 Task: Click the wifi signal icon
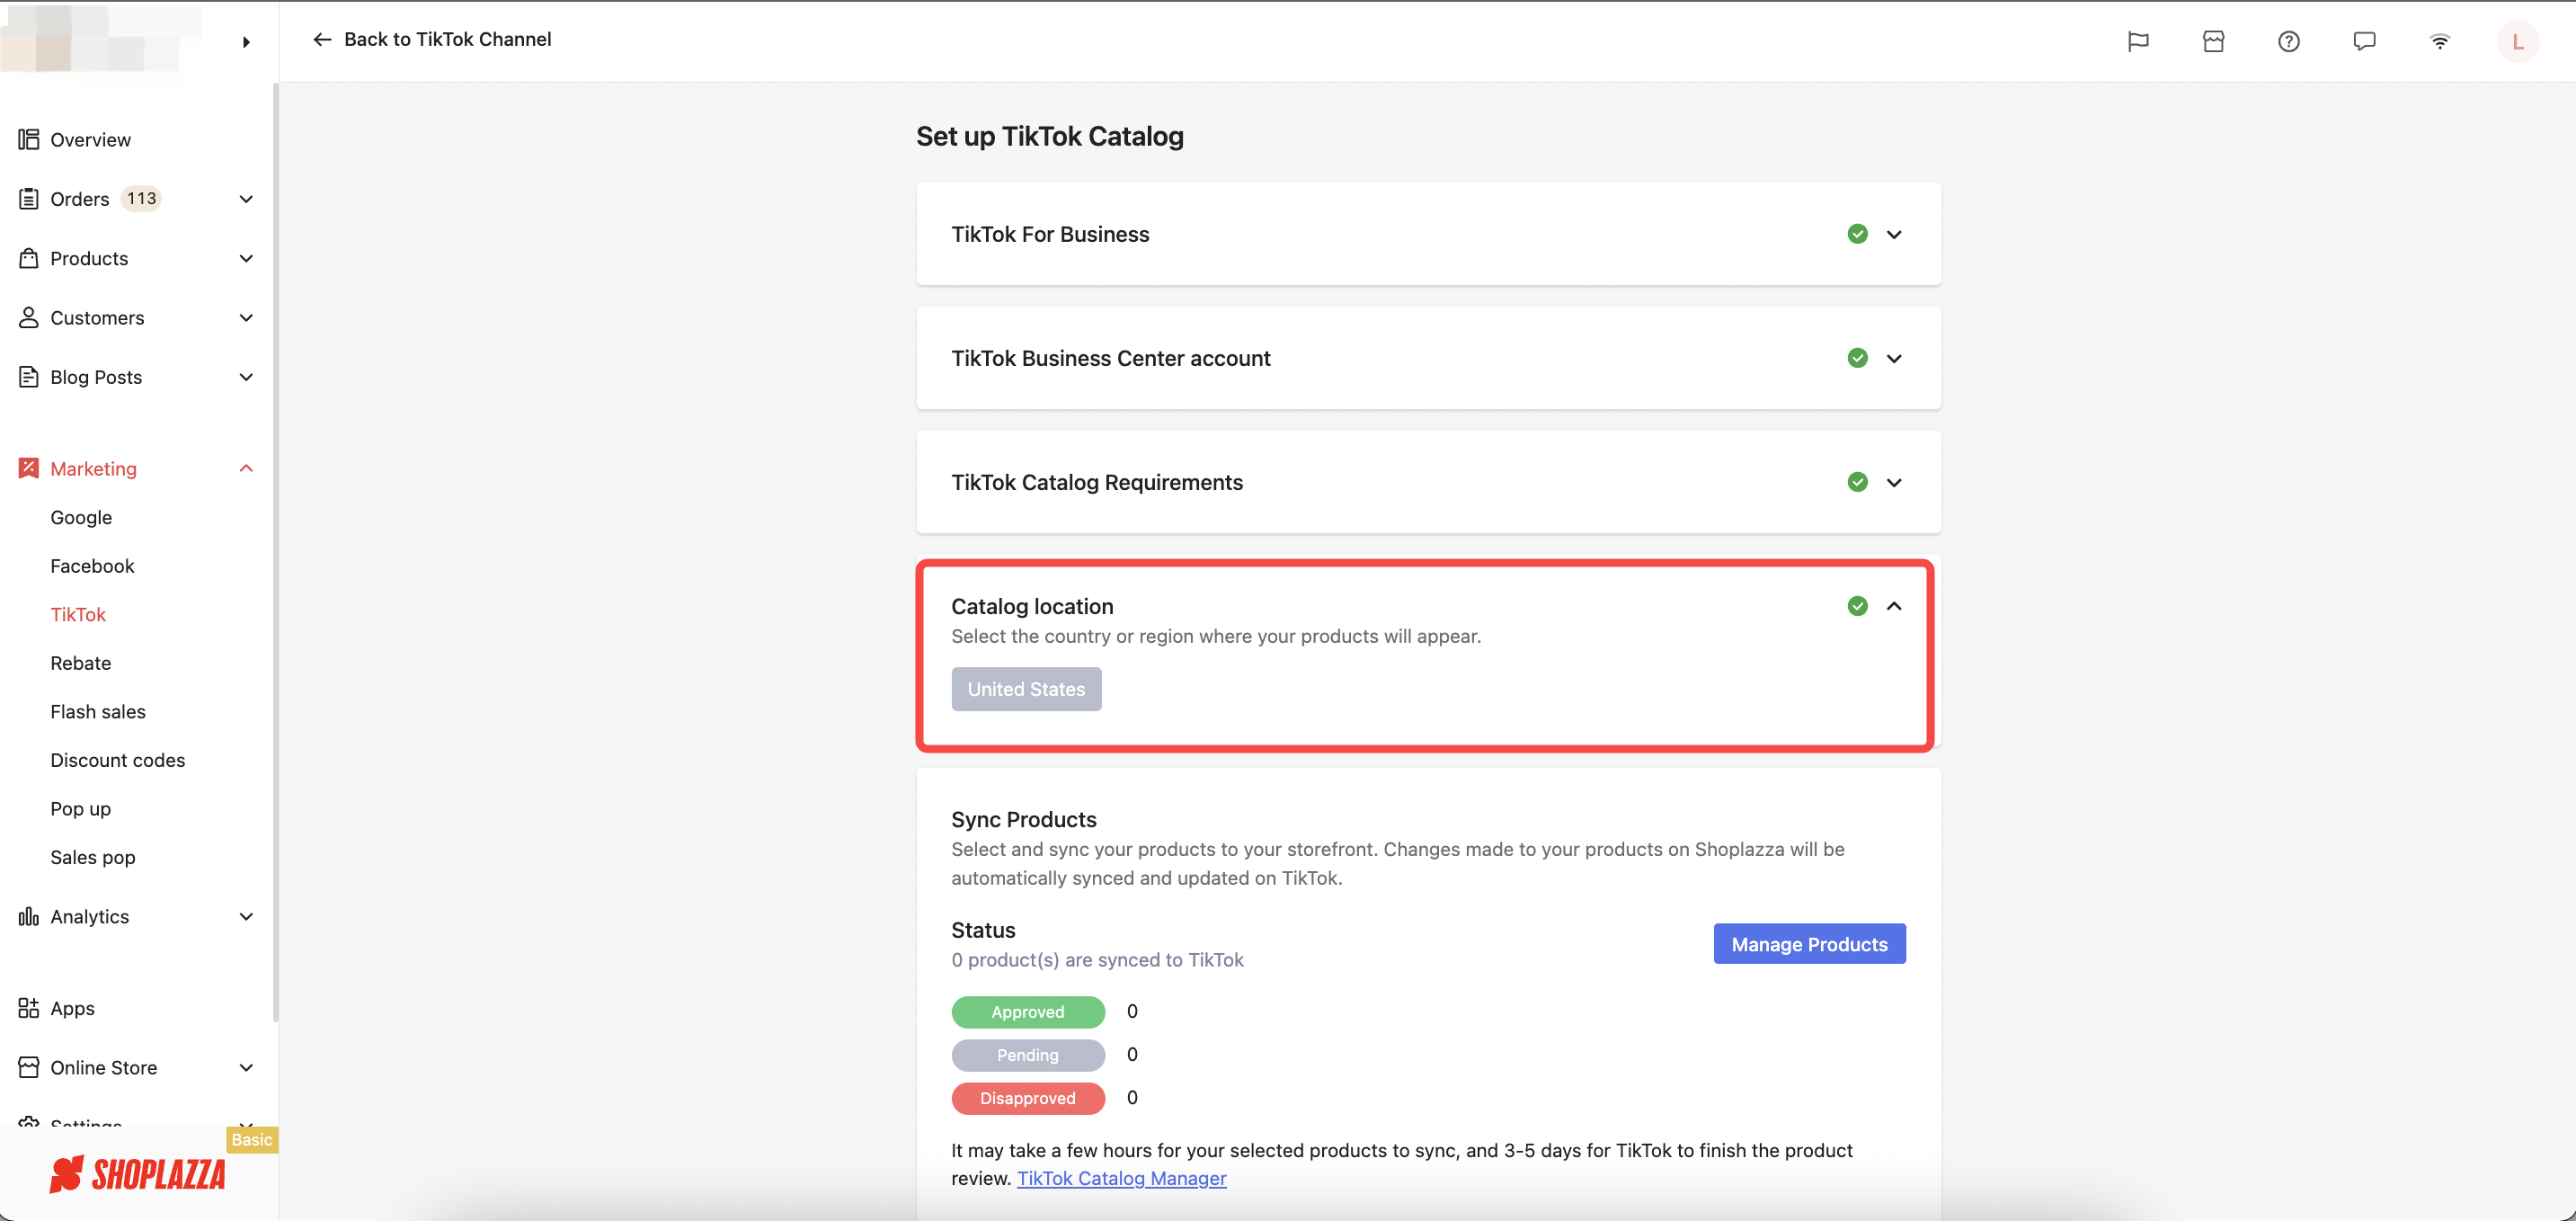tap(2440, 41)
